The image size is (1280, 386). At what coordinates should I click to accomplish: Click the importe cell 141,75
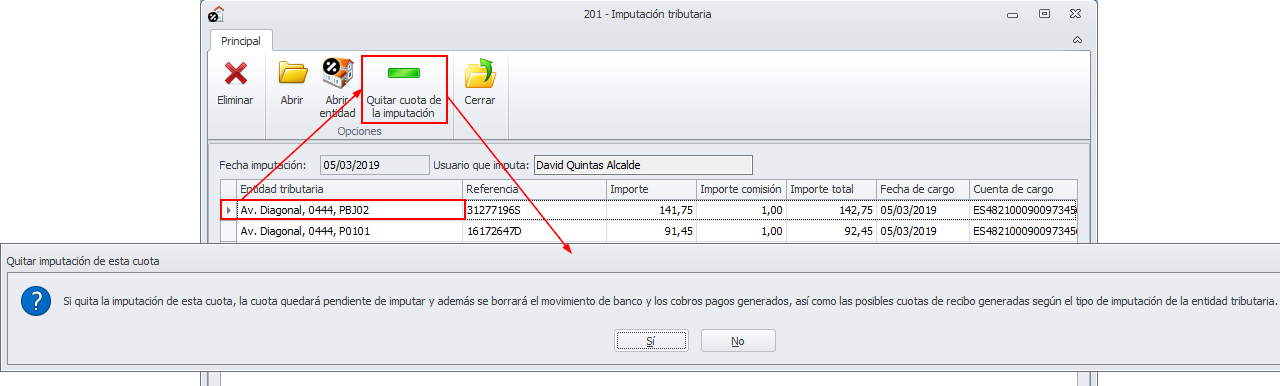[651, 210]
